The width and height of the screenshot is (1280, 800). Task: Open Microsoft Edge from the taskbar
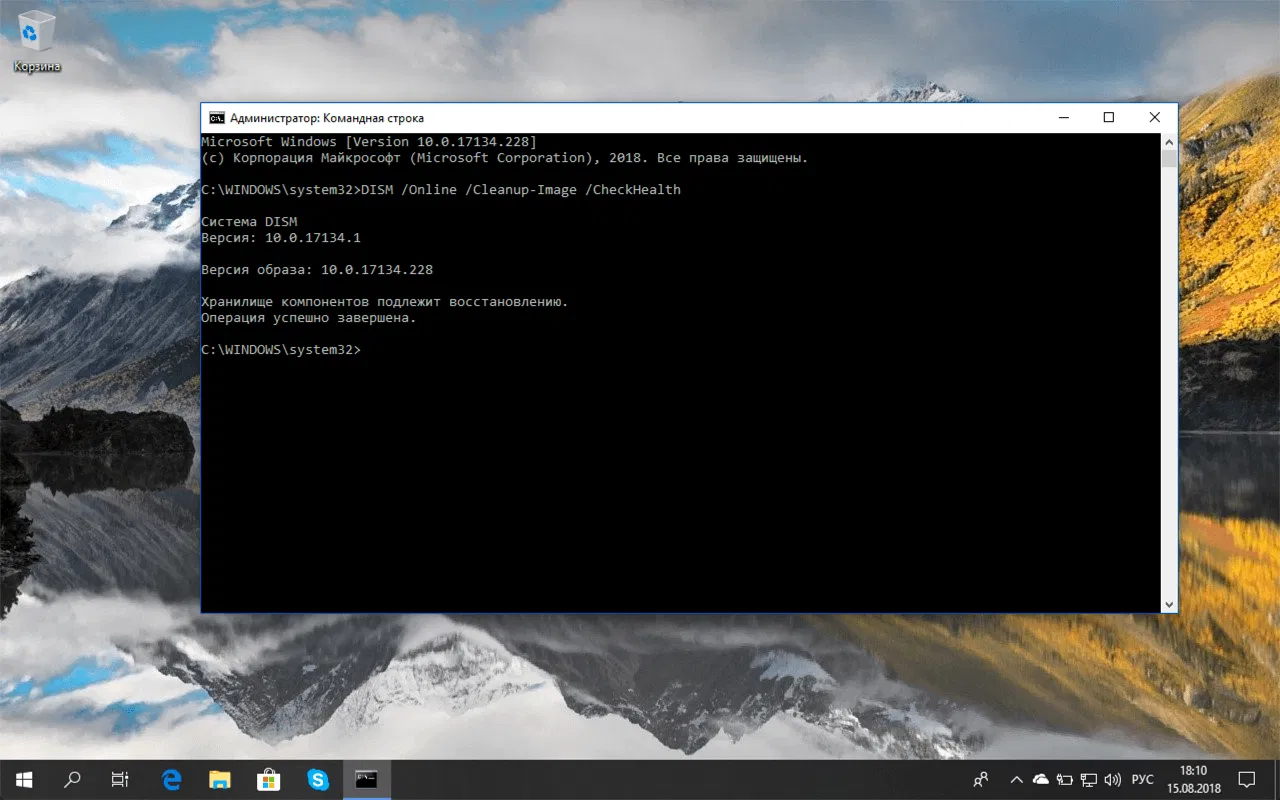pos(170,779)
